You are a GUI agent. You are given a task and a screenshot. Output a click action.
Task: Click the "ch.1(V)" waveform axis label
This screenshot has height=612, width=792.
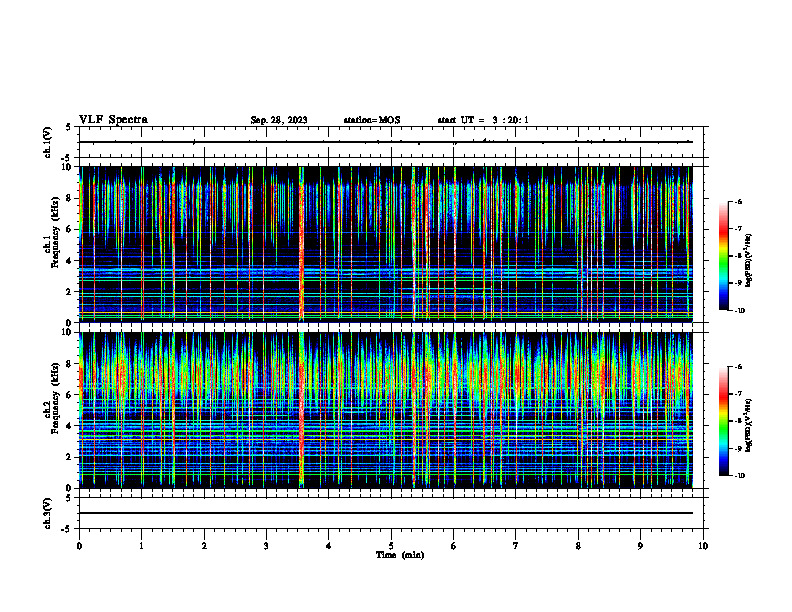click(x=48, y=142)
